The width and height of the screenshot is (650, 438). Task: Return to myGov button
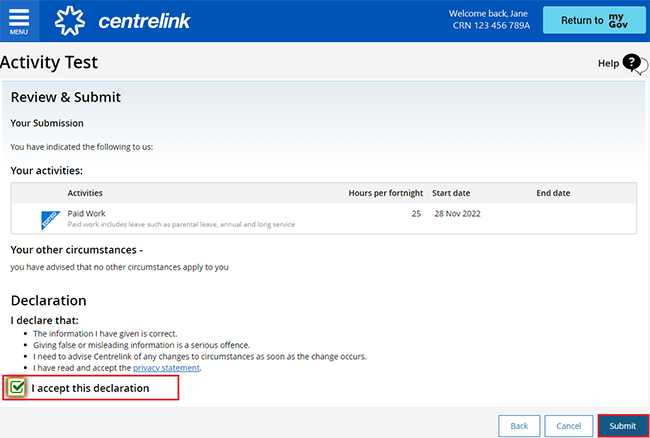click(594, 20)
